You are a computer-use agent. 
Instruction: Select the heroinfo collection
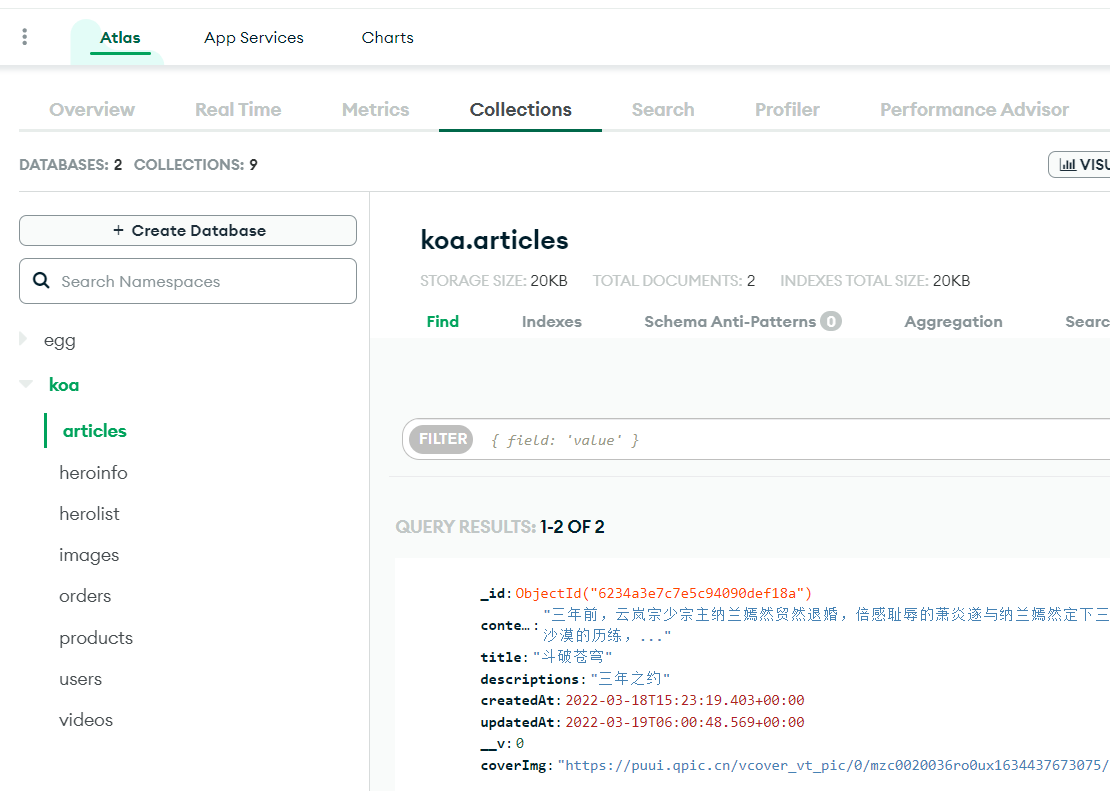point(93,473)
